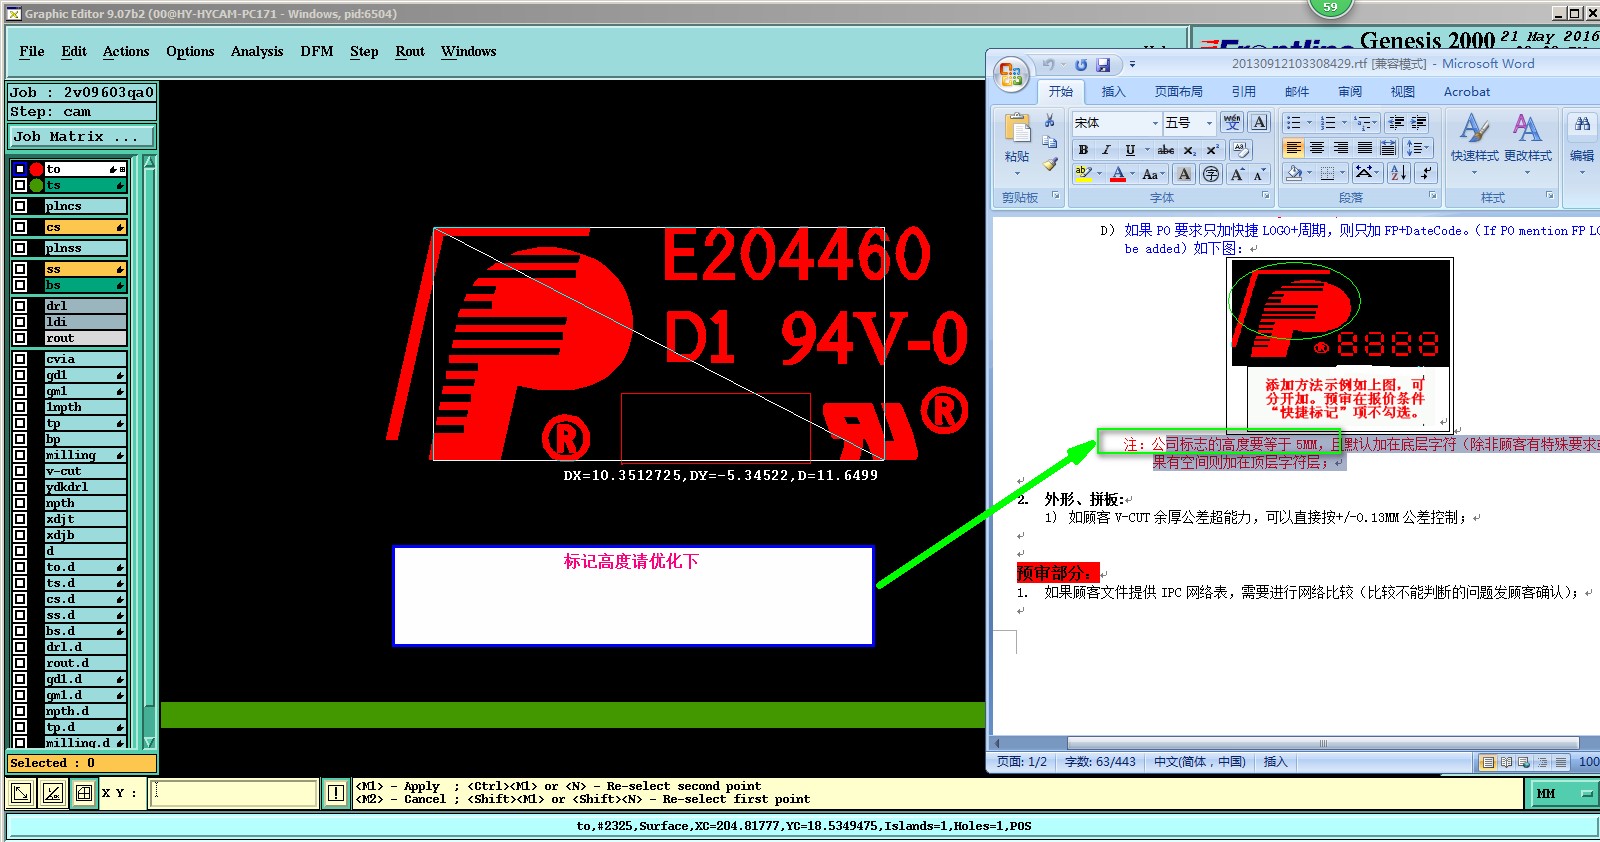1600x842 pixels.
Task: Toggle the checkbox for layer drl
Action: pos(20,306)
